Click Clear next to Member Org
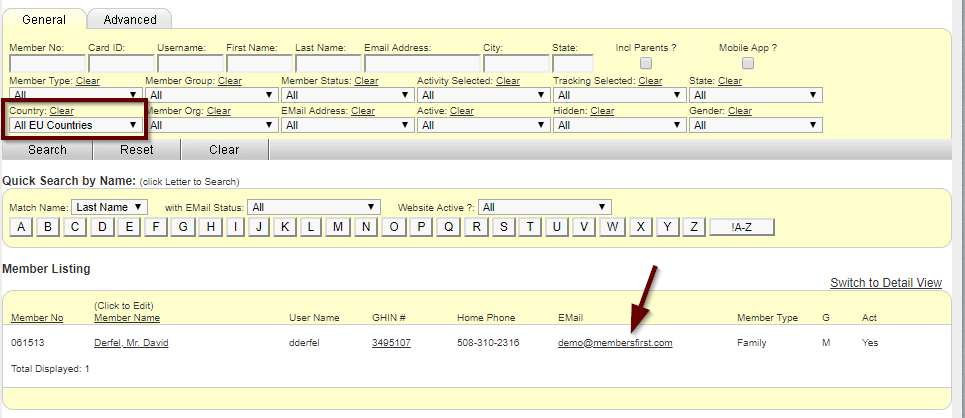 [x=218, y=111]
